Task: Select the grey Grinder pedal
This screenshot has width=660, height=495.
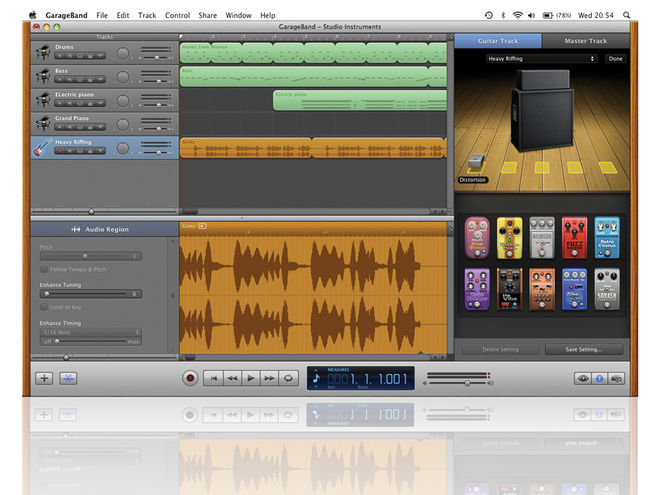Action: tap(542, 237)
